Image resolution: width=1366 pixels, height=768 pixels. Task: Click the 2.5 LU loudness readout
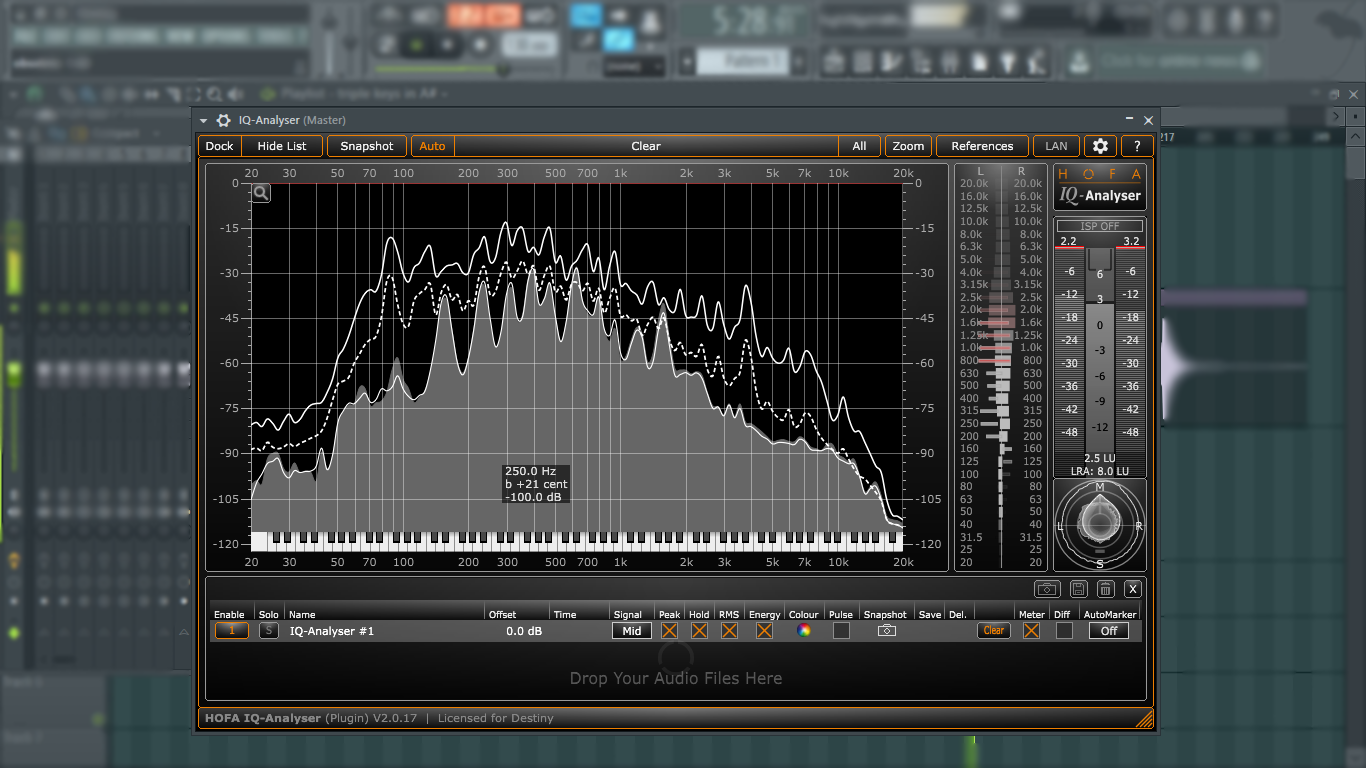[x=1100, y=458]
